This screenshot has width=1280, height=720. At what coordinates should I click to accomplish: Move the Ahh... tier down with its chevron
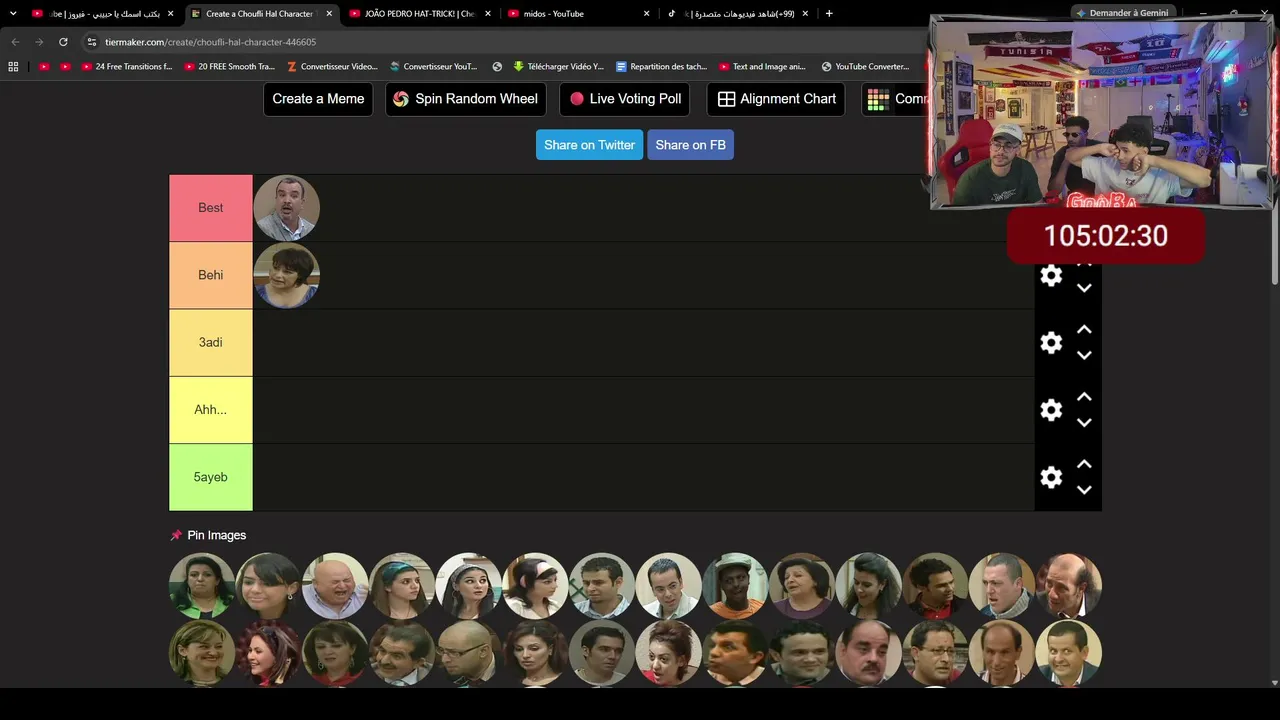tap(1084, 422)
